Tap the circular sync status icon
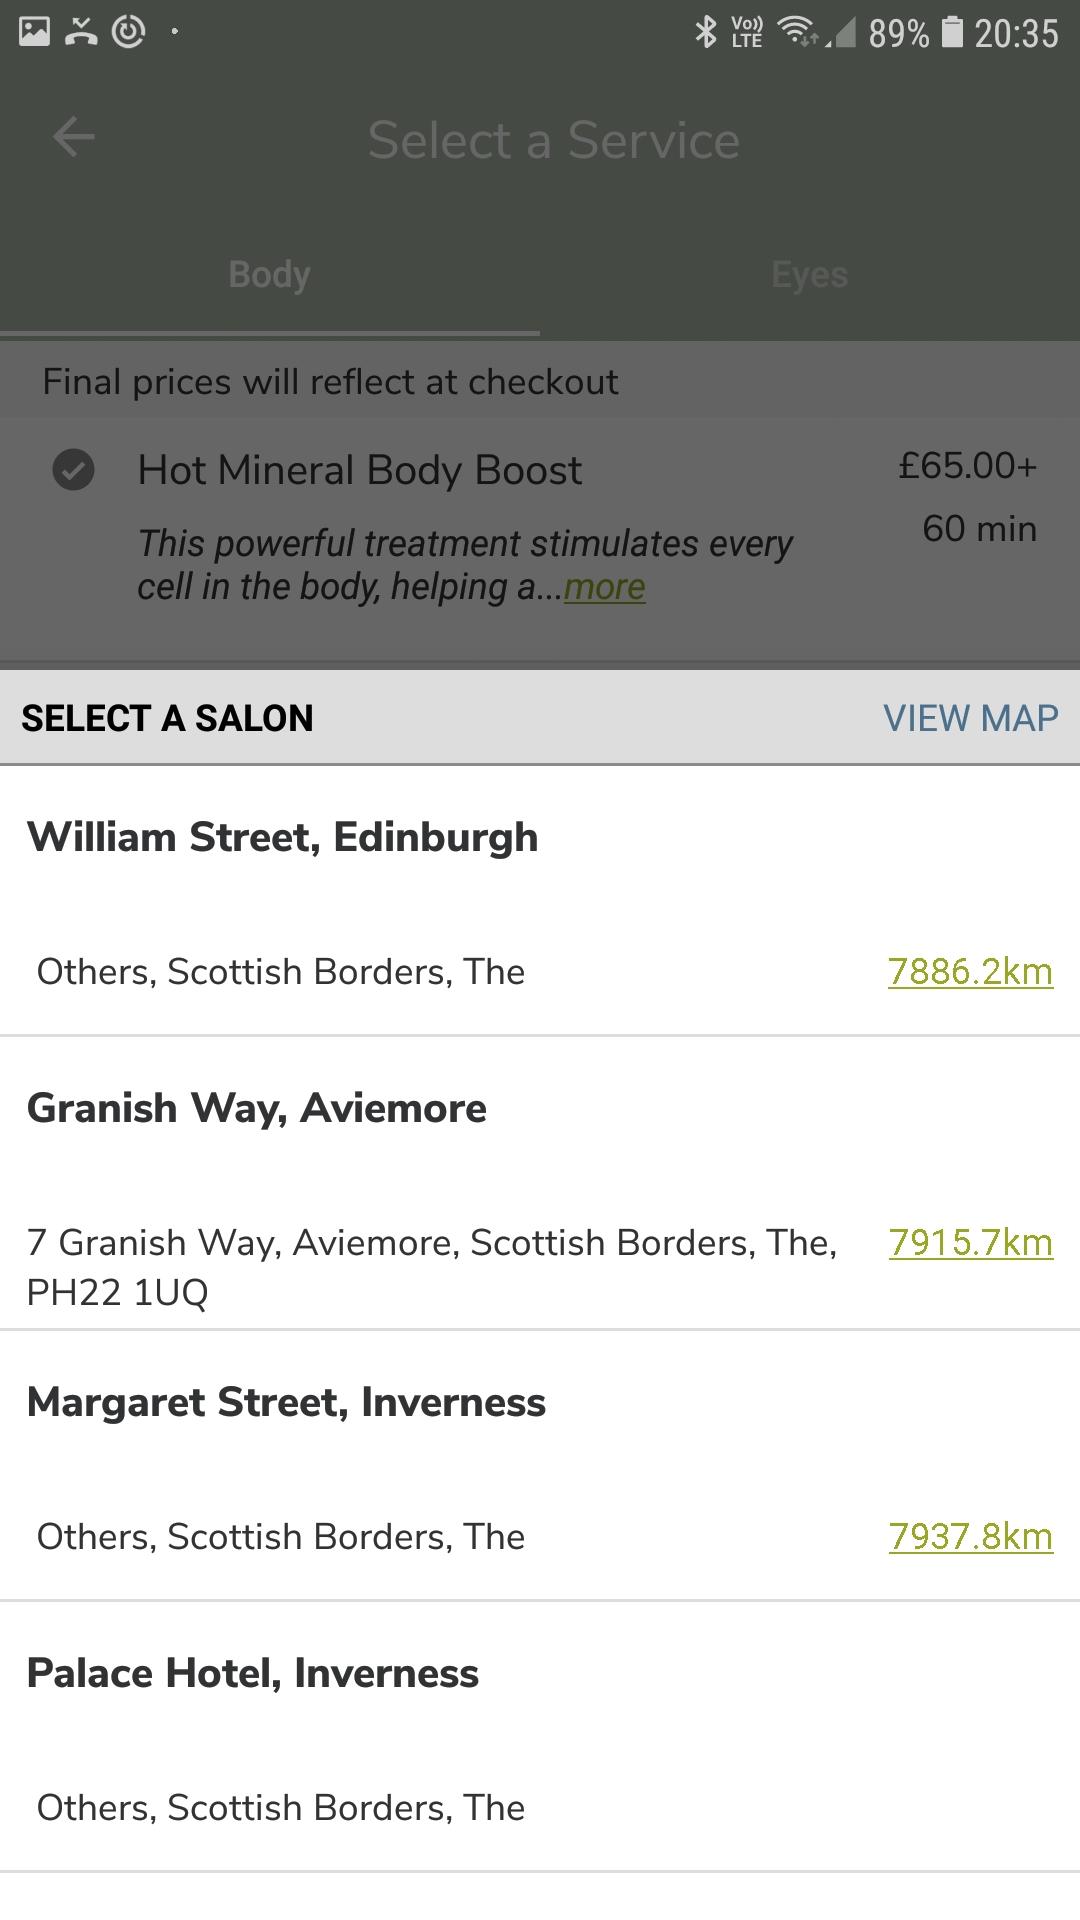 [129, 32]
